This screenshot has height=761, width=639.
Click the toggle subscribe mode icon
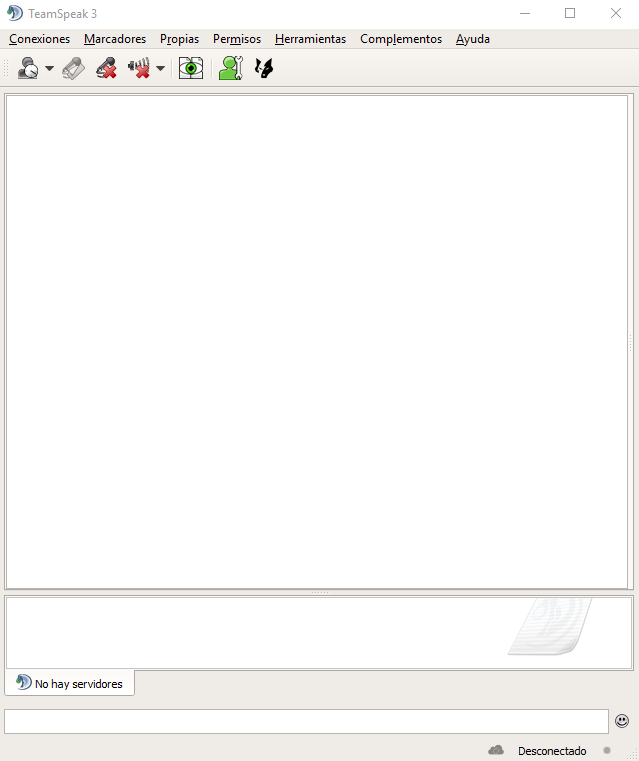tap(74, 68)
